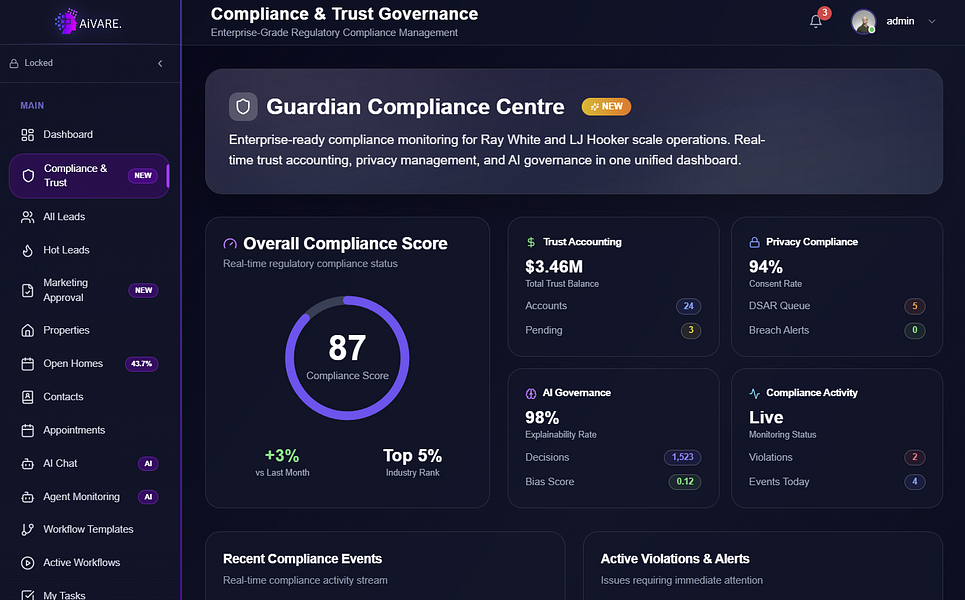Click the DSAR Queue badge showing 5
The image size is (965, 600).
coord(915,306)
